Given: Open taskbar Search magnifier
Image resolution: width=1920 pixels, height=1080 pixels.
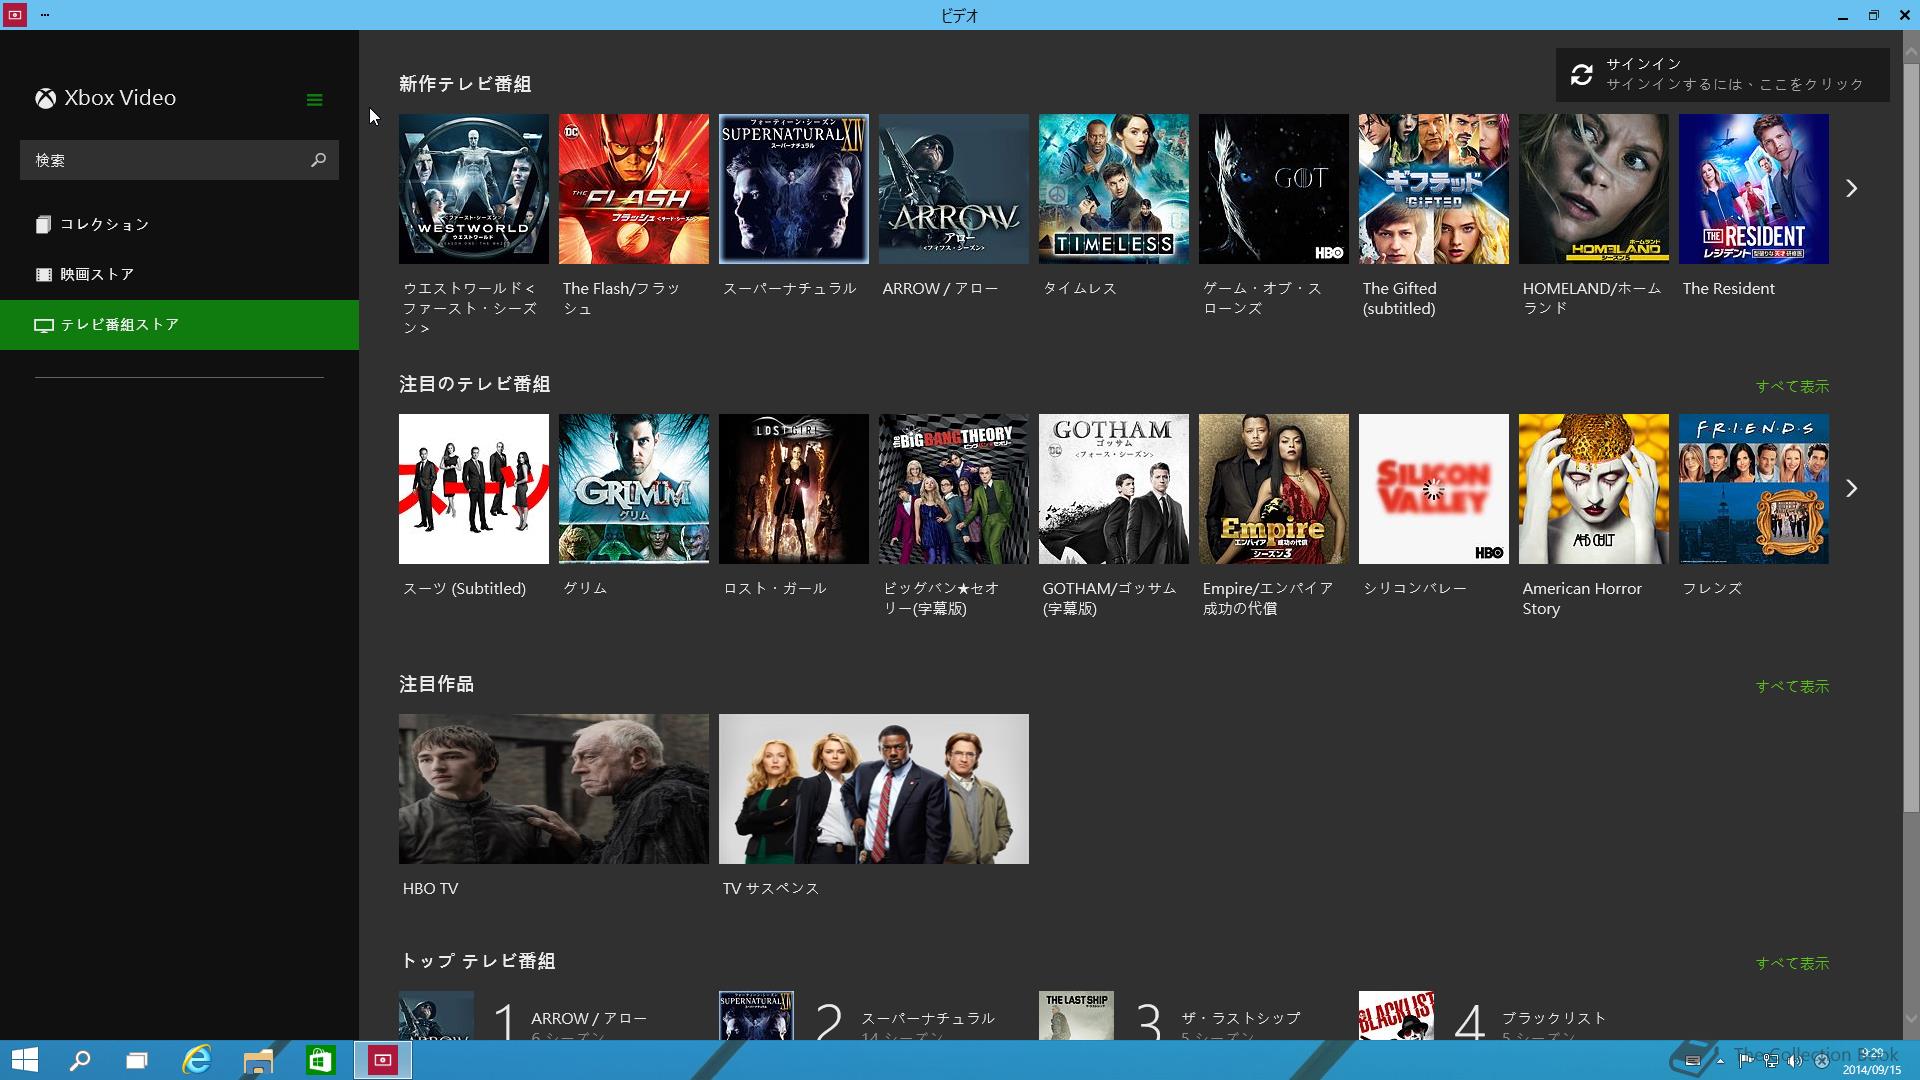Looking at the screenshot, I should (79, 1060).
